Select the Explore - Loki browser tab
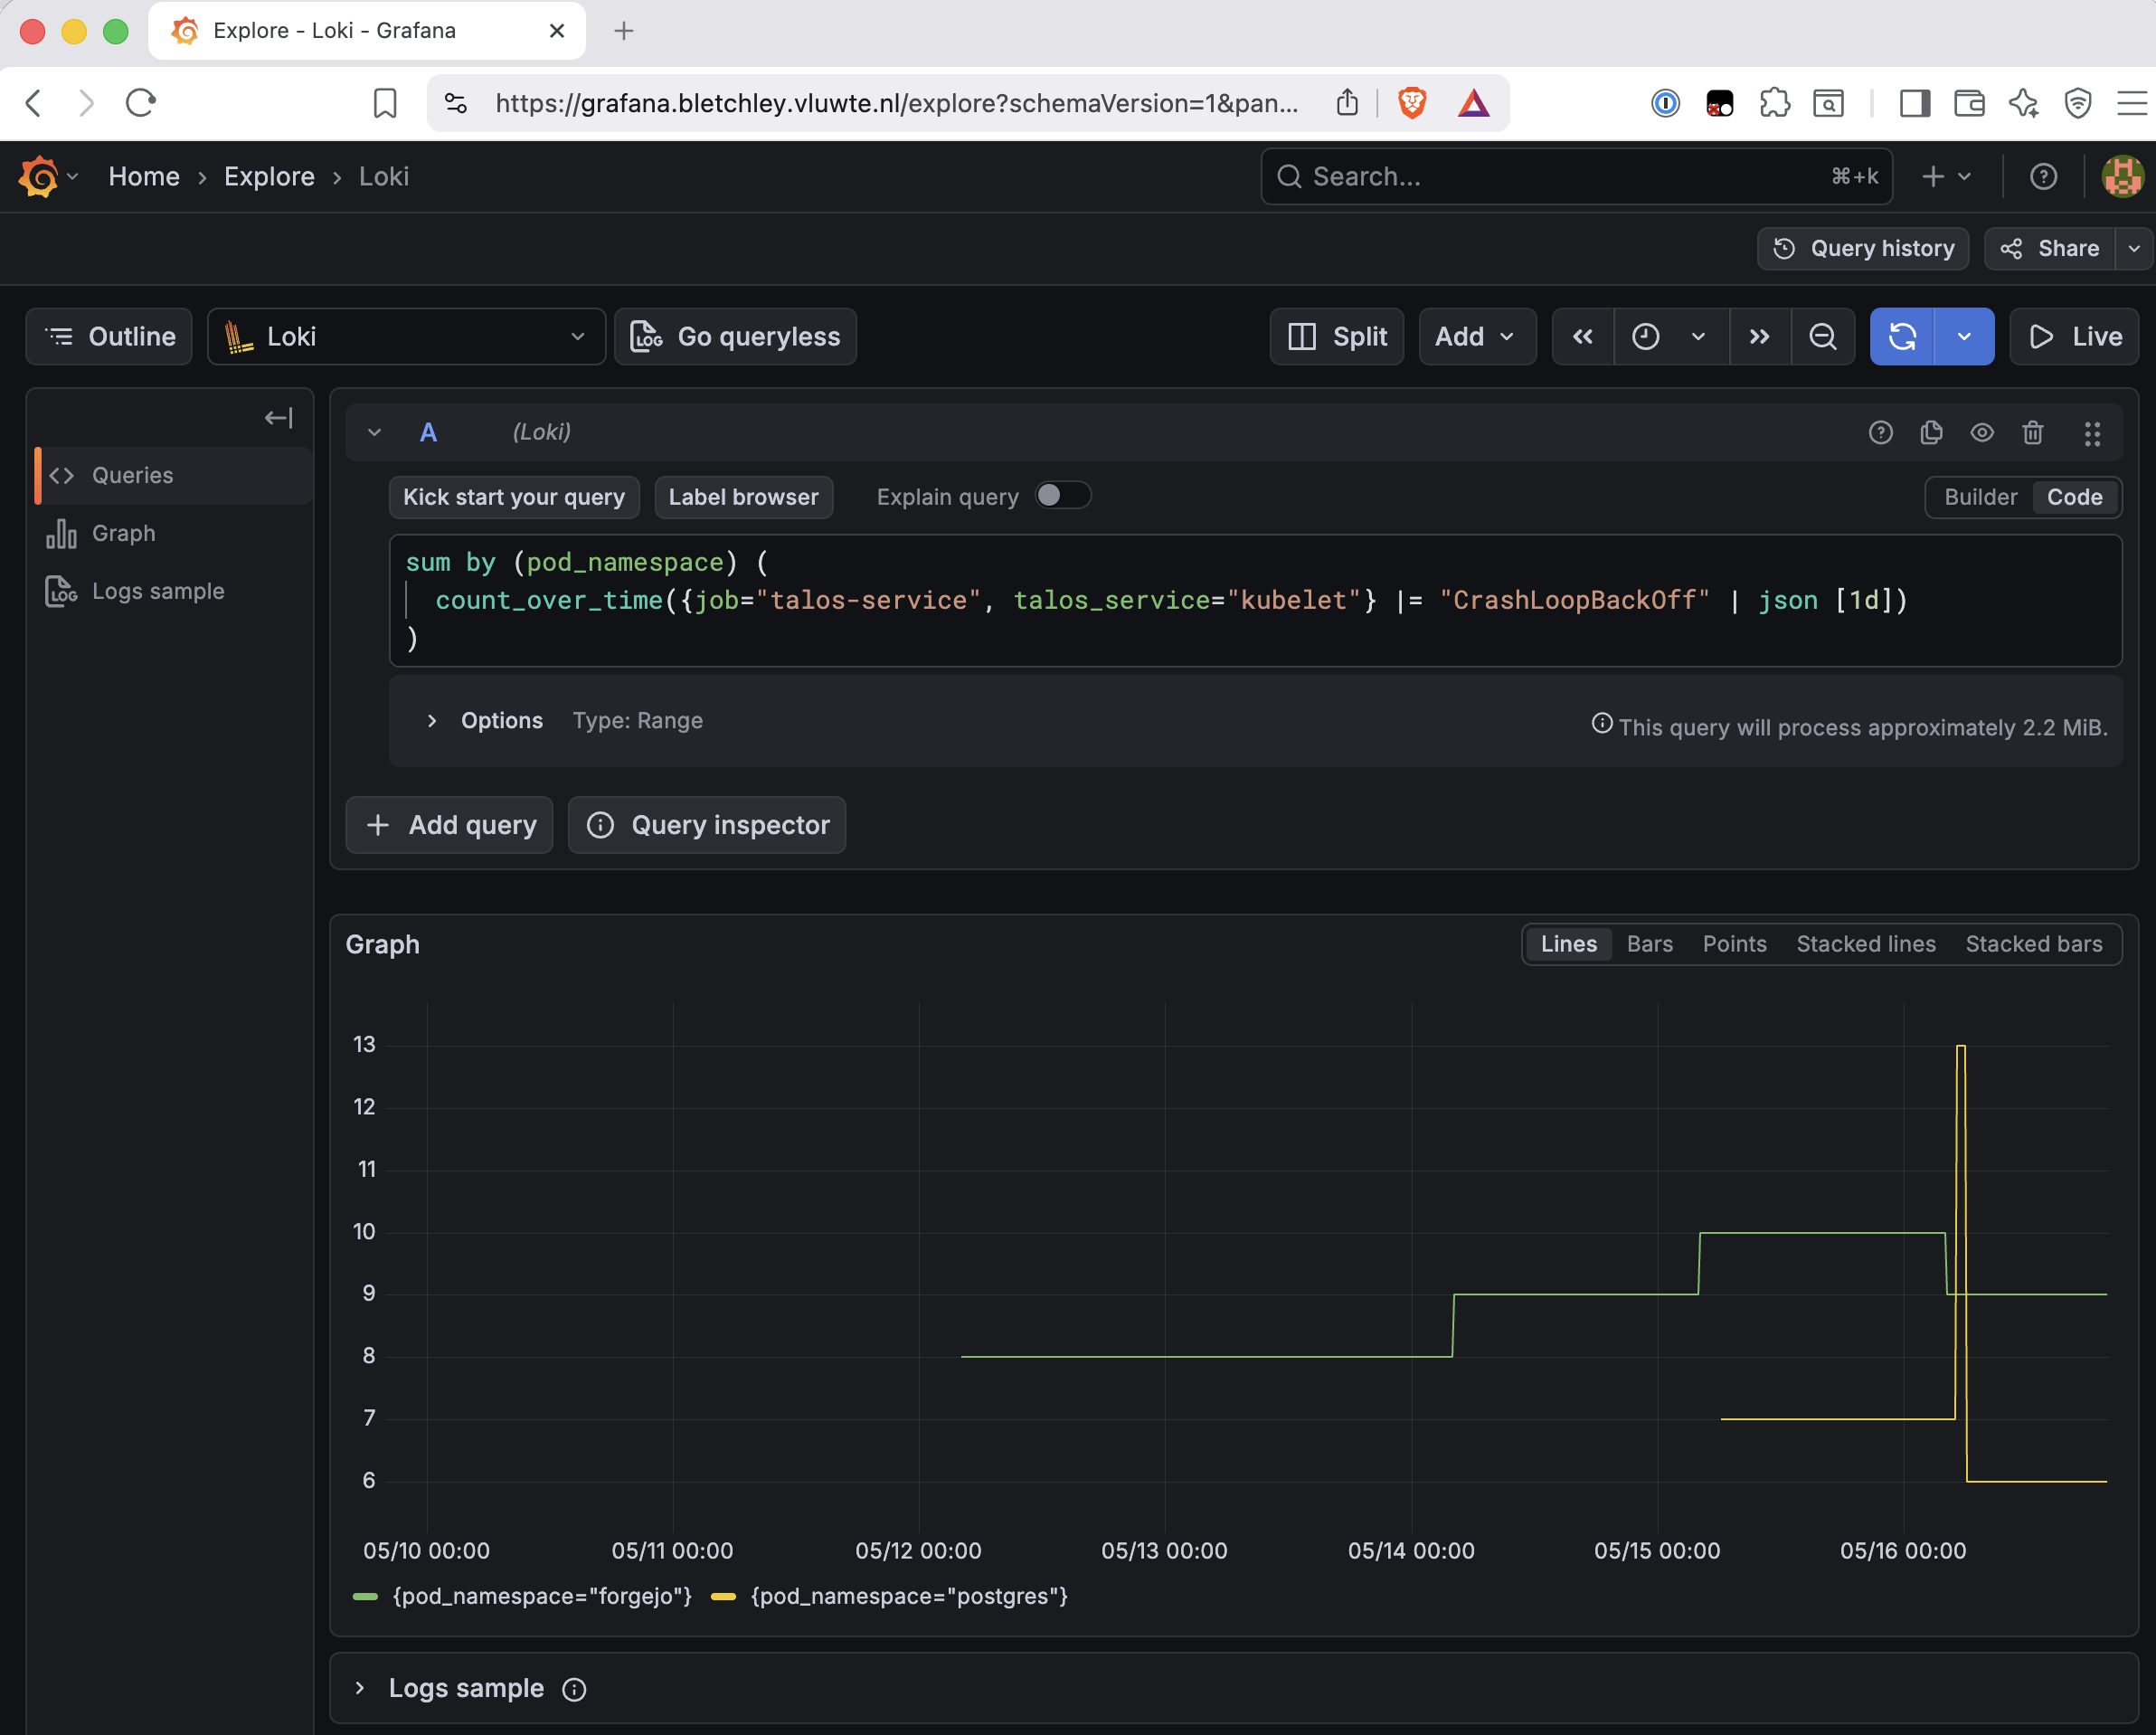The width and height of the screenshot is (2156, 1735). (x=366, y=31)
